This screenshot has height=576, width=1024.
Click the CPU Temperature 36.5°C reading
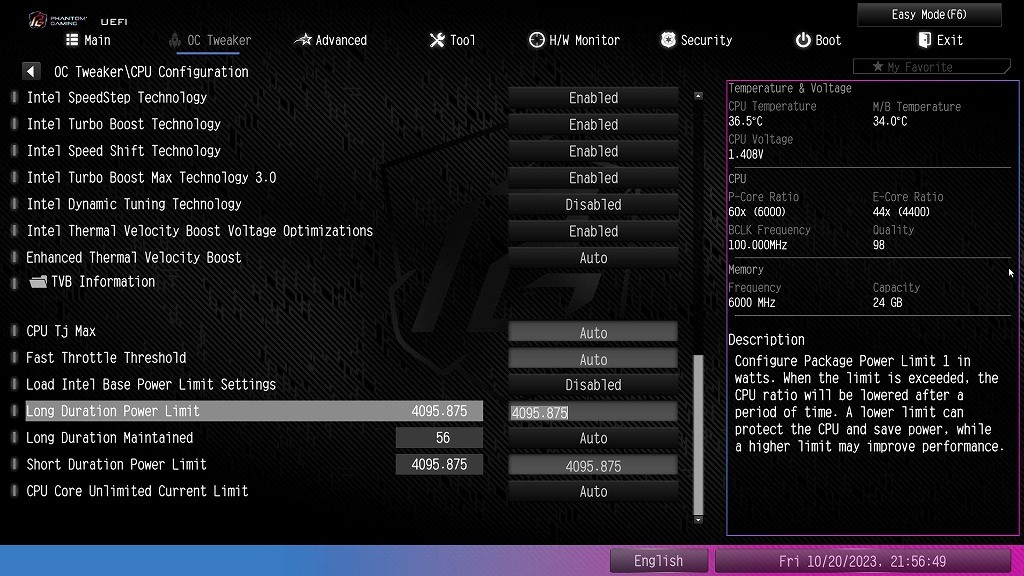tap(745, 121)
